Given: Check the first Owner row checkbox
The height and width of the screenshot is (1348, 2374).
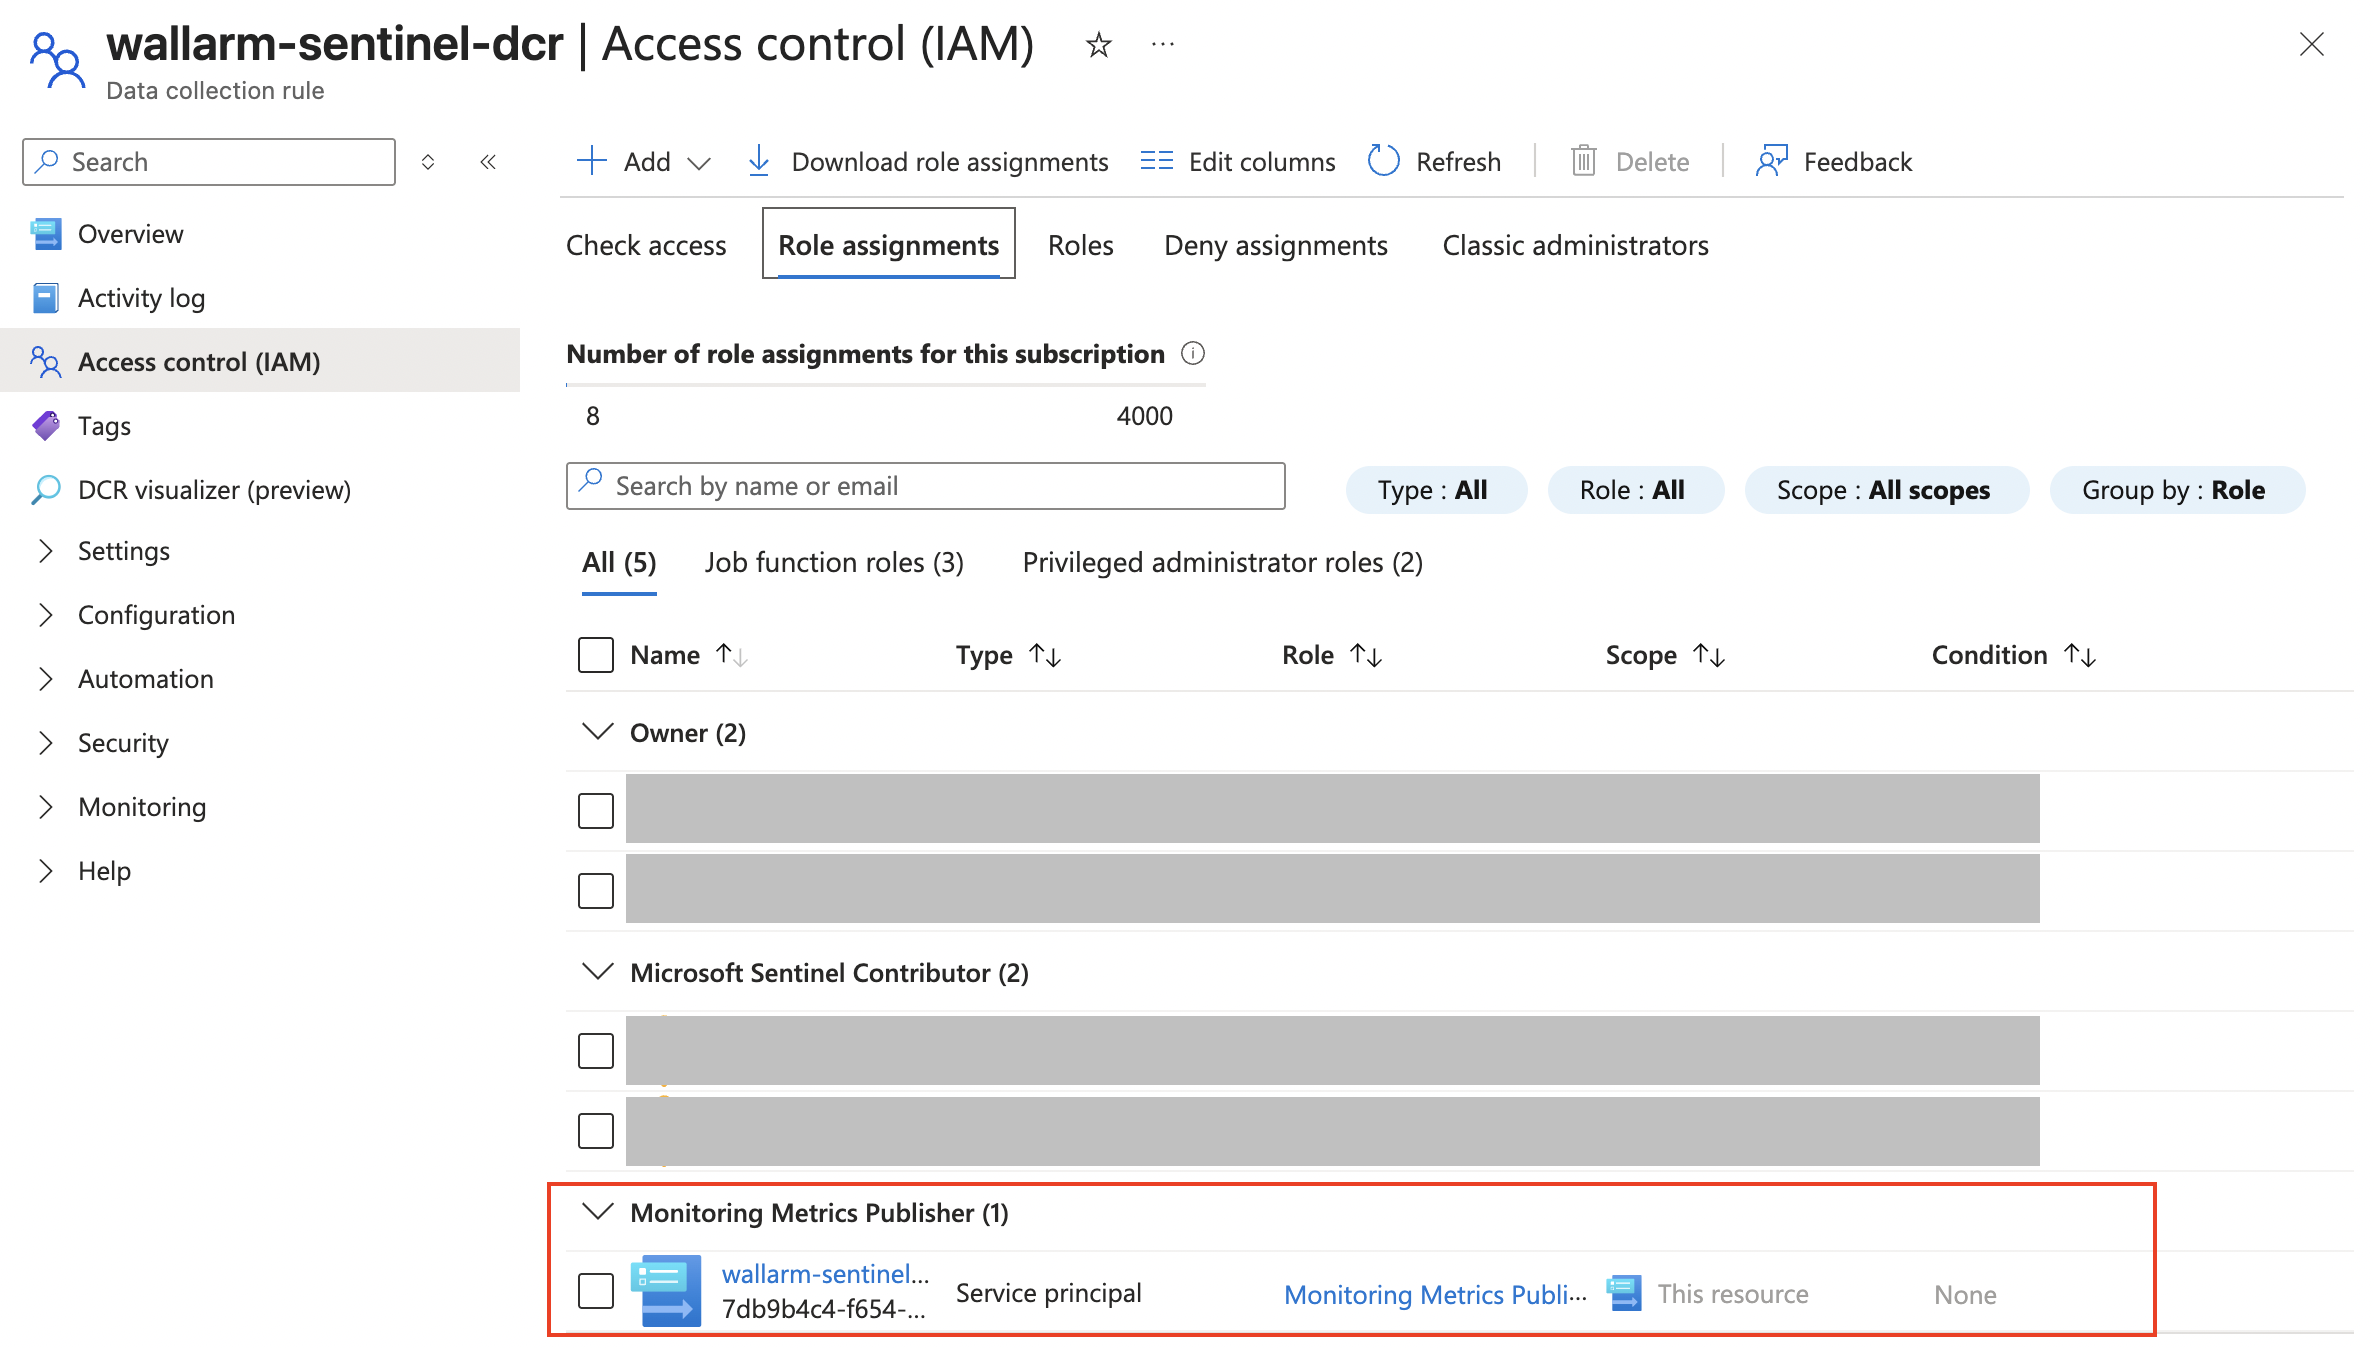Looking at the screenshot, I should pos(595,811).
